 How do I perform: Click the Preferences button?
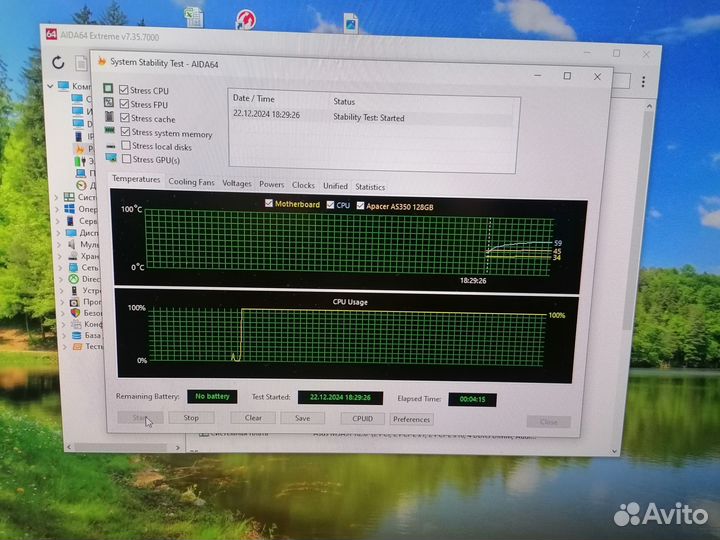point(411,419)
